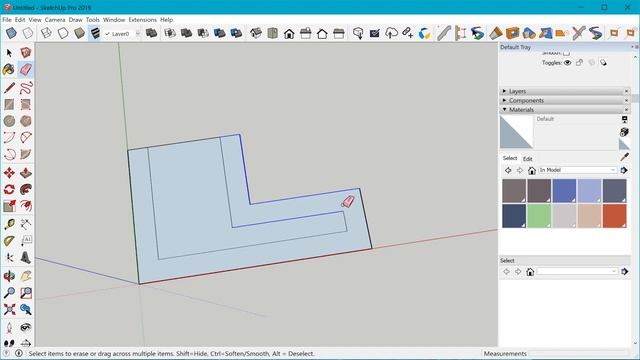
Task: Select the Text label tool
Action: (x=26, y=241)
